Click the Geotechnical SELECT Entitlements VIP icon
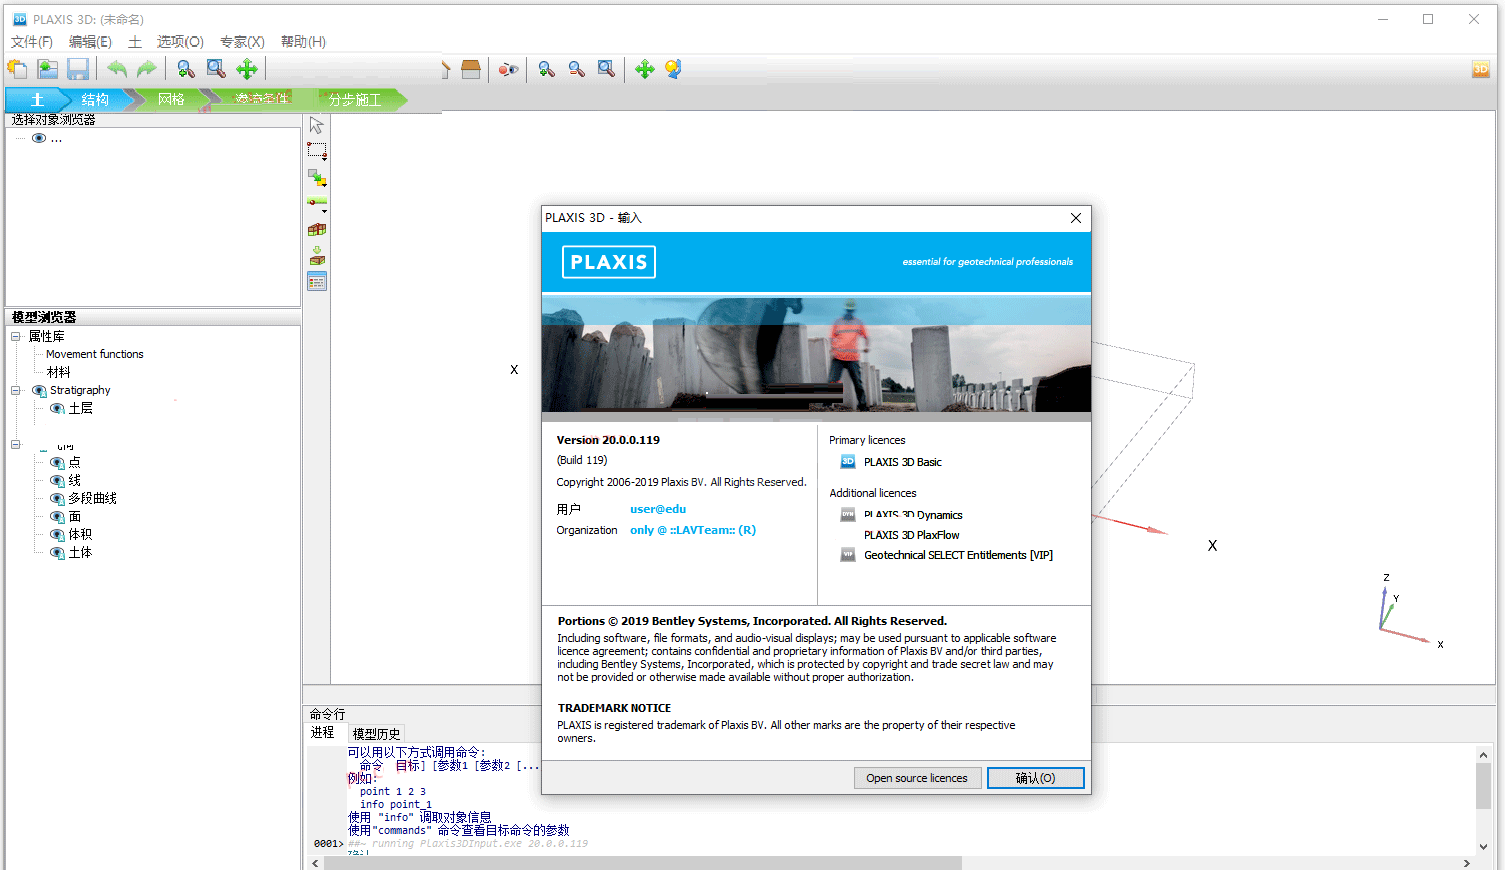1505x870 pixels. tap(848, 555)
